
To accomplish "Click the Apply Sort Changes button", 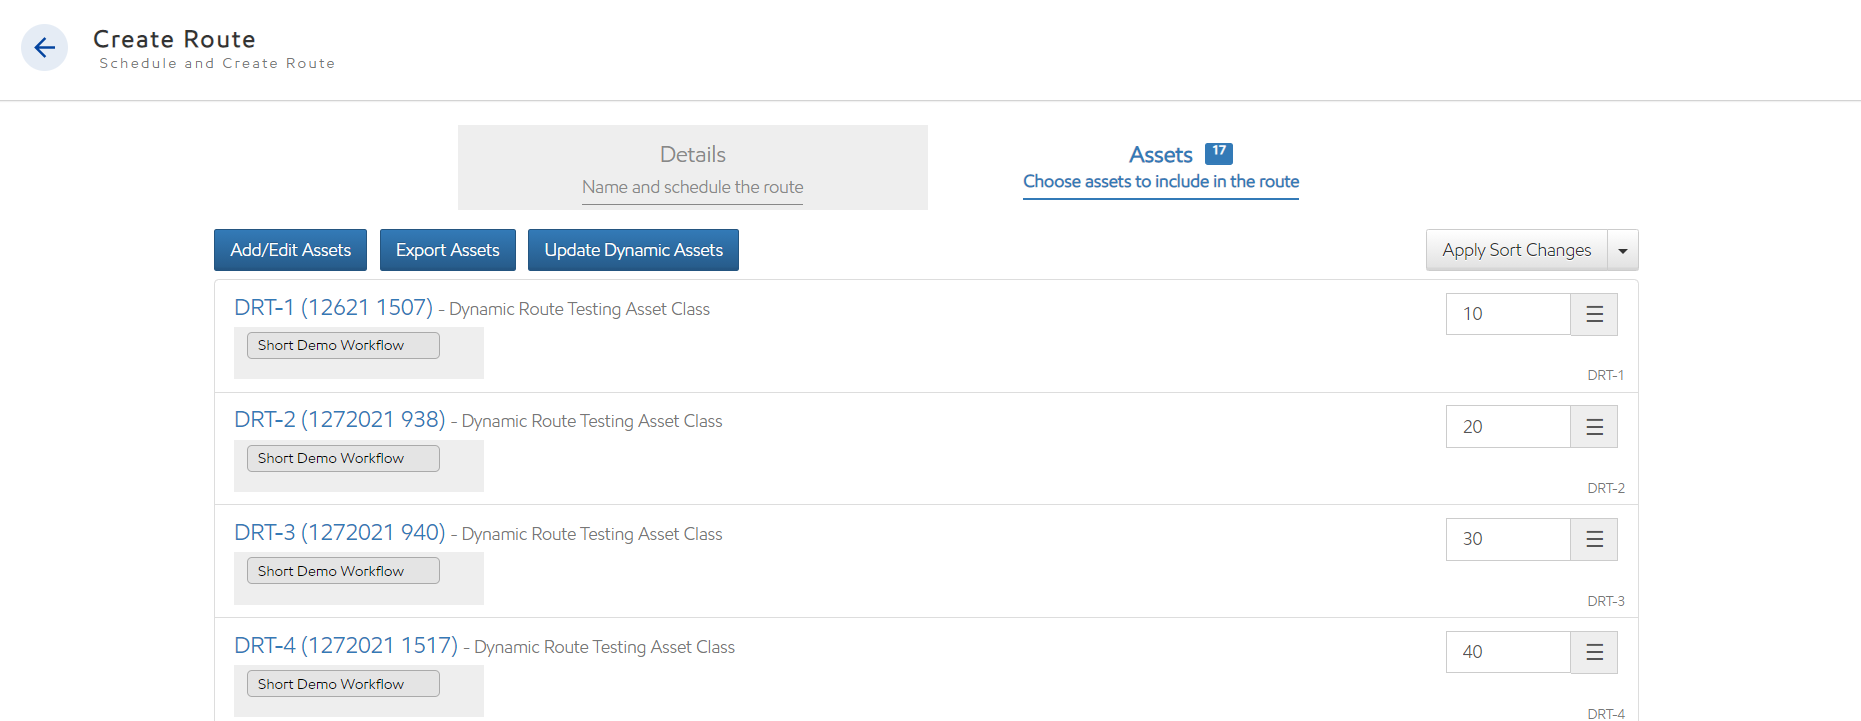I will click(1516, 250).
